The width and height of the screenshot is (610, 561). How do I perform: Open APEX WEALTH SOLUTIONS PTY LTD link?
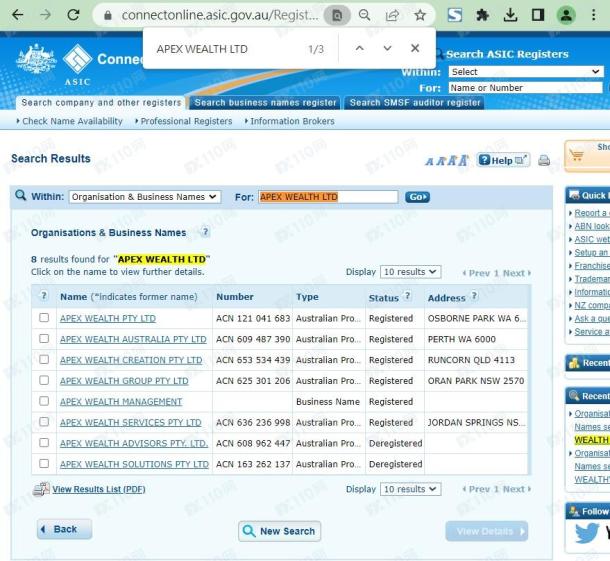134,464
